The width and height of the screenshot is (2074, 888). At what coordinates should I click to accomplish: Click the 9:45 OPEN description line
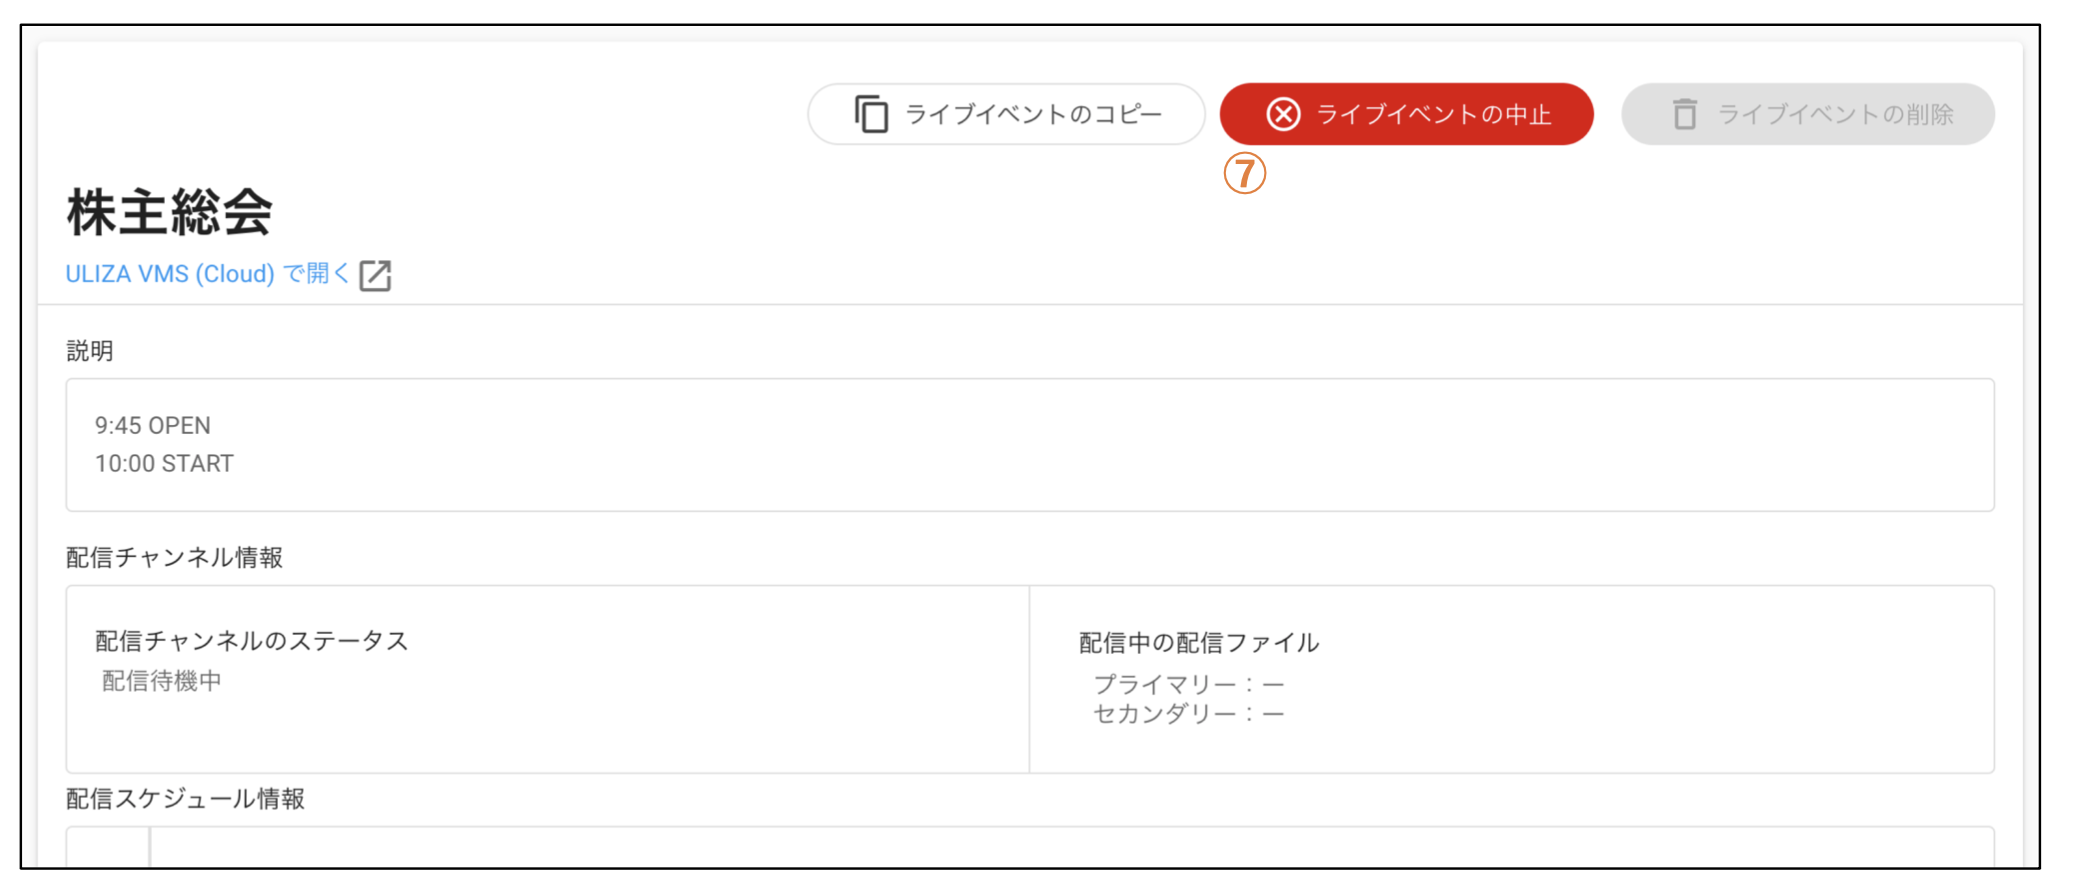pyautogui.click(x=153, y=425)
